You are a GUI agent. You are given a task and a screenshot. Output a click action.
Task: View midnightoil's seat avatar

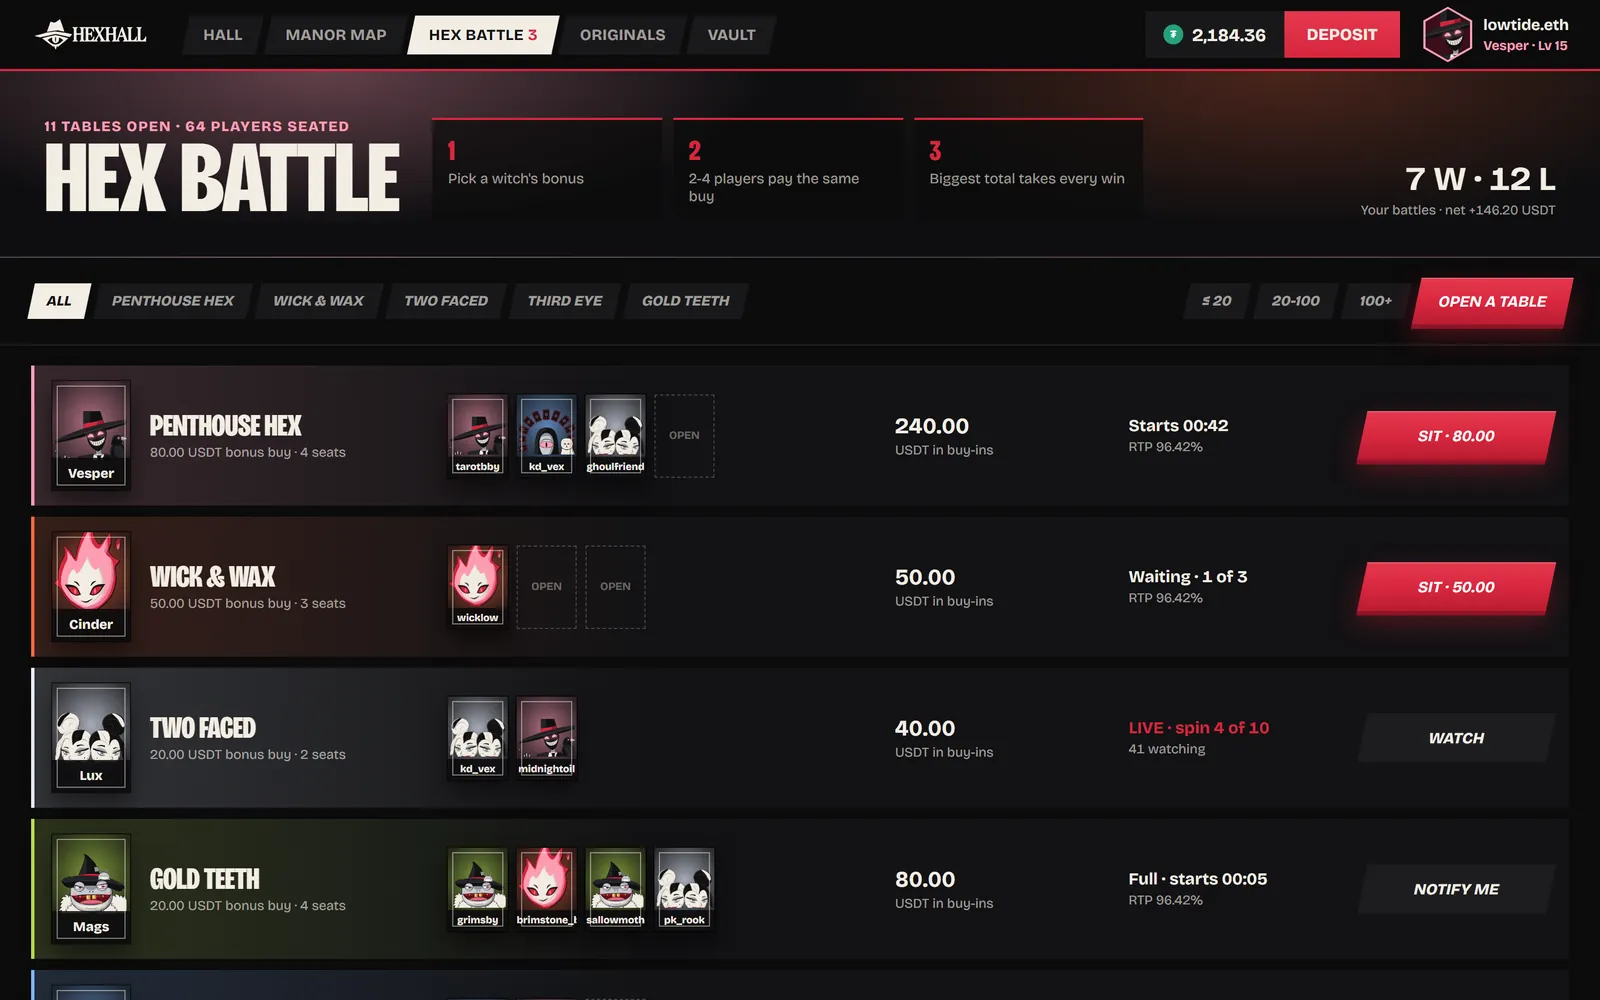point(547,737)
